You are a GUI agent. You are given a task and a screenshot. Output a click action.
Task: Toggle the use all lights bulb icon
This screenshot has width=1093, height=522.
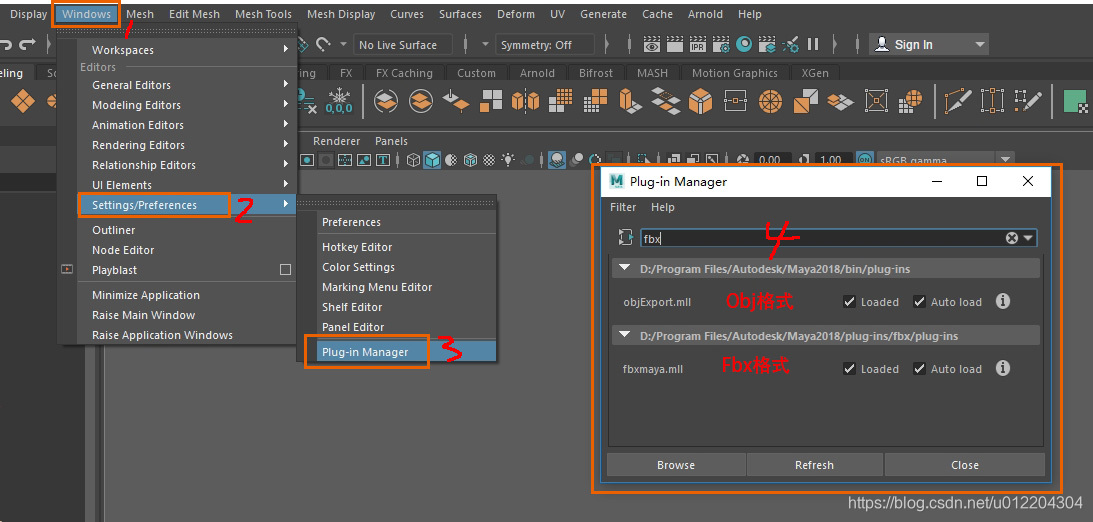pyautogui.click(x=509, y=160)
